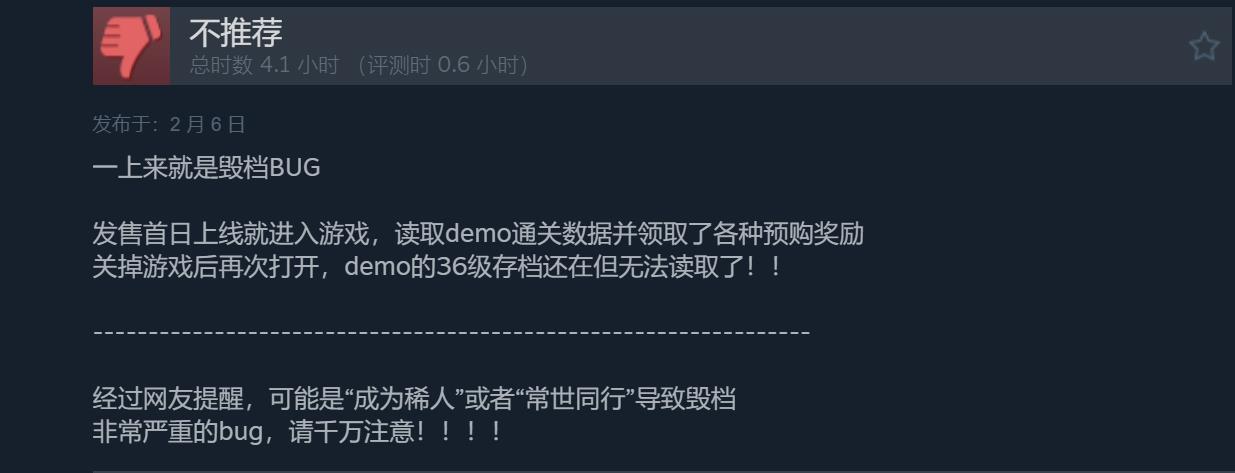Click the word BUG in first line
The width and height of the screenshot is (1235, 473).
coord(295,167)
